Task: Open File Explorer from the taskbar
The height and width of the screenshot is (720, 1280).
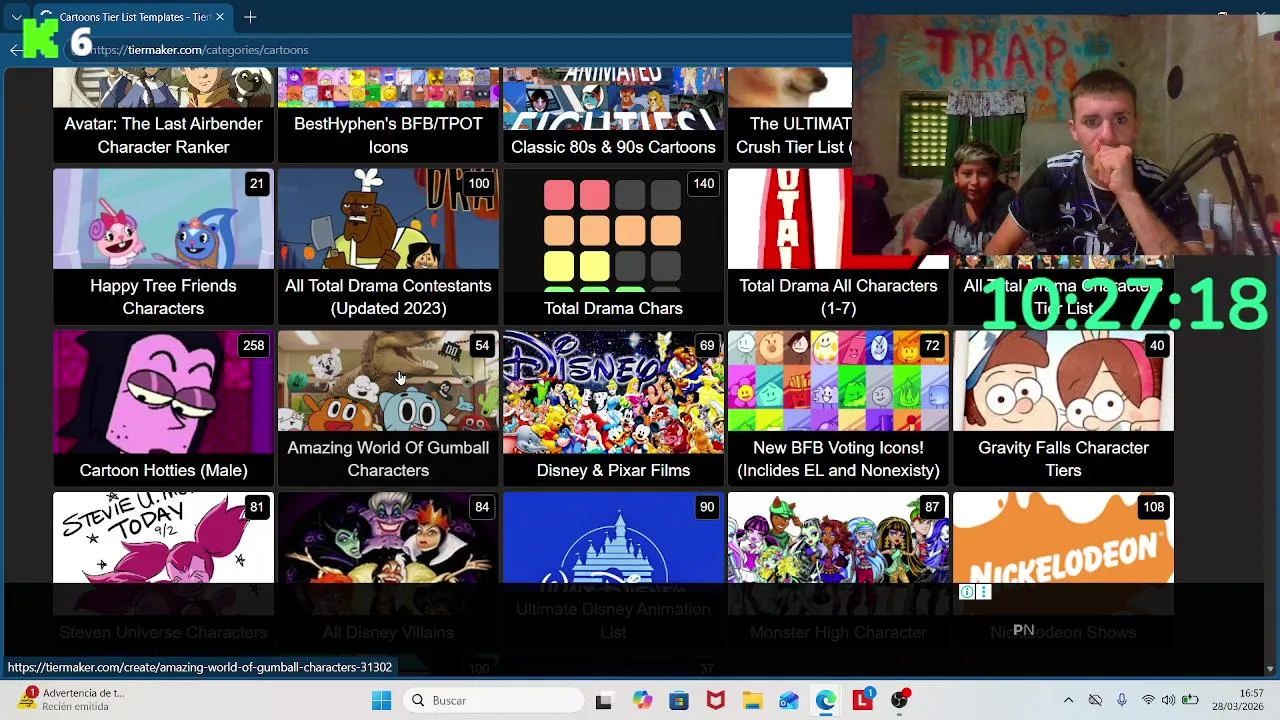Action: point(752,701)
